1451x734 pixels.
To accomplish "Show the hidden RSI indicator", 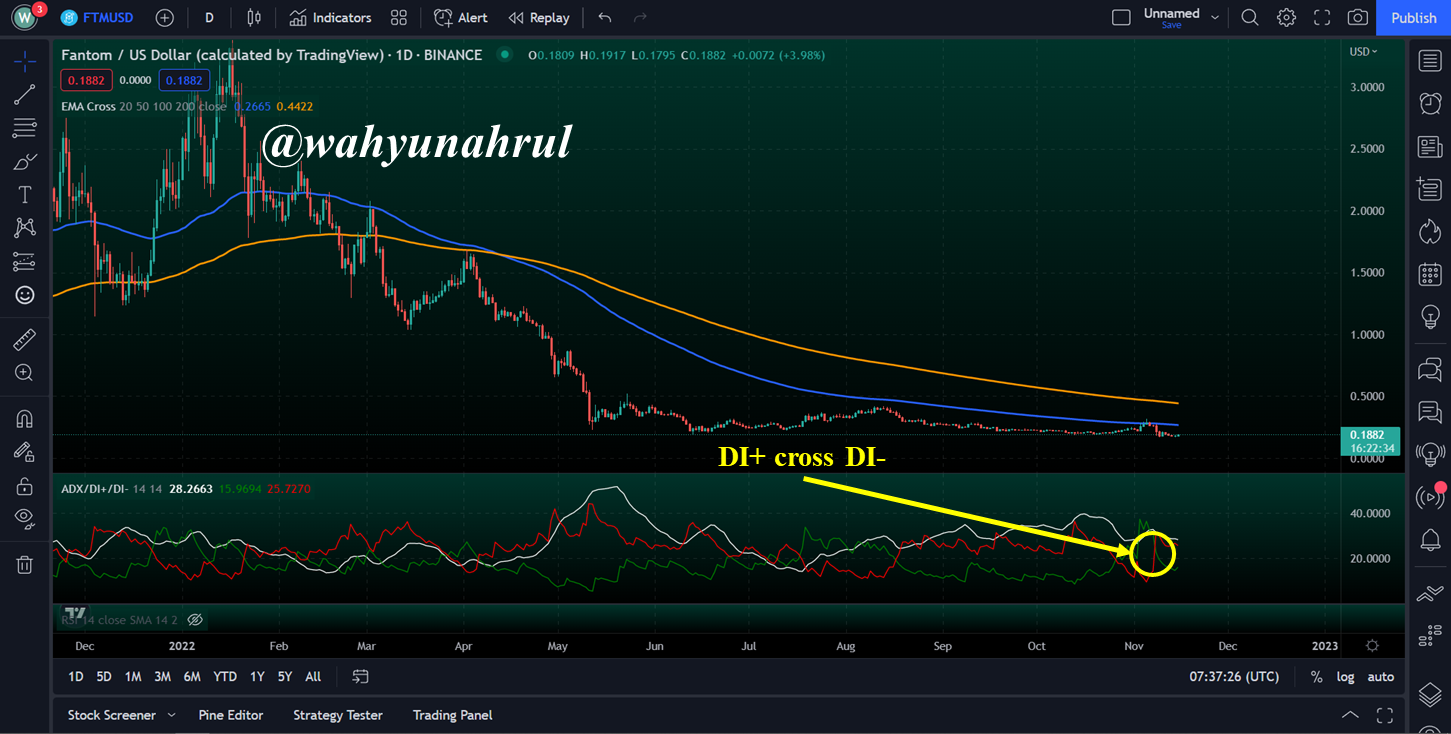I will click(x=195, y=620).
